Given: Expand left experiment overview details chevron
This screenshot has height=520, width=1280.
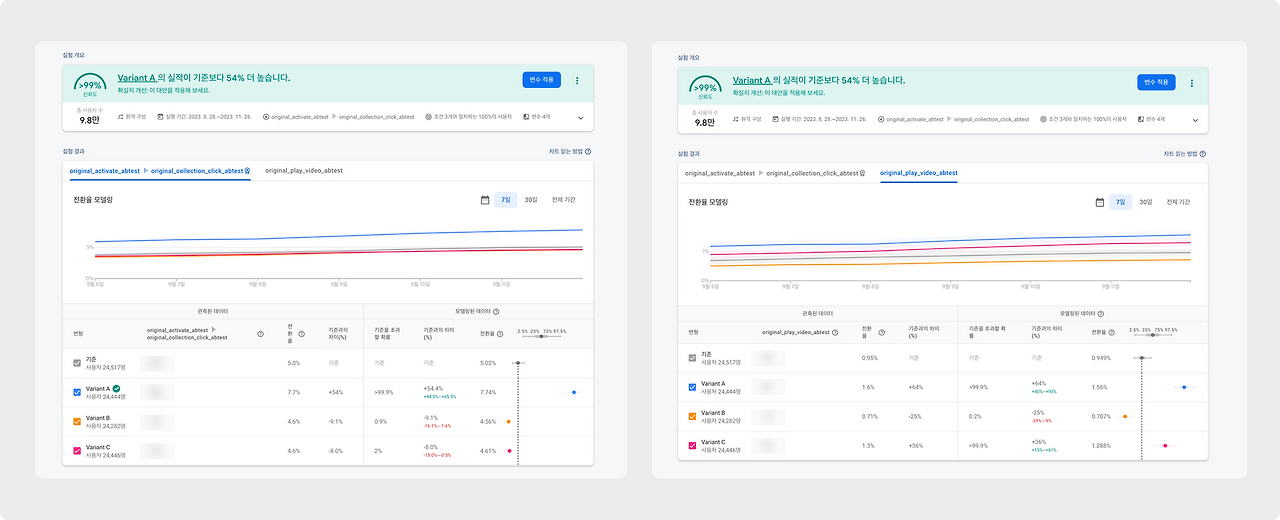Looking at the screenshot, I should click(580, 117).
